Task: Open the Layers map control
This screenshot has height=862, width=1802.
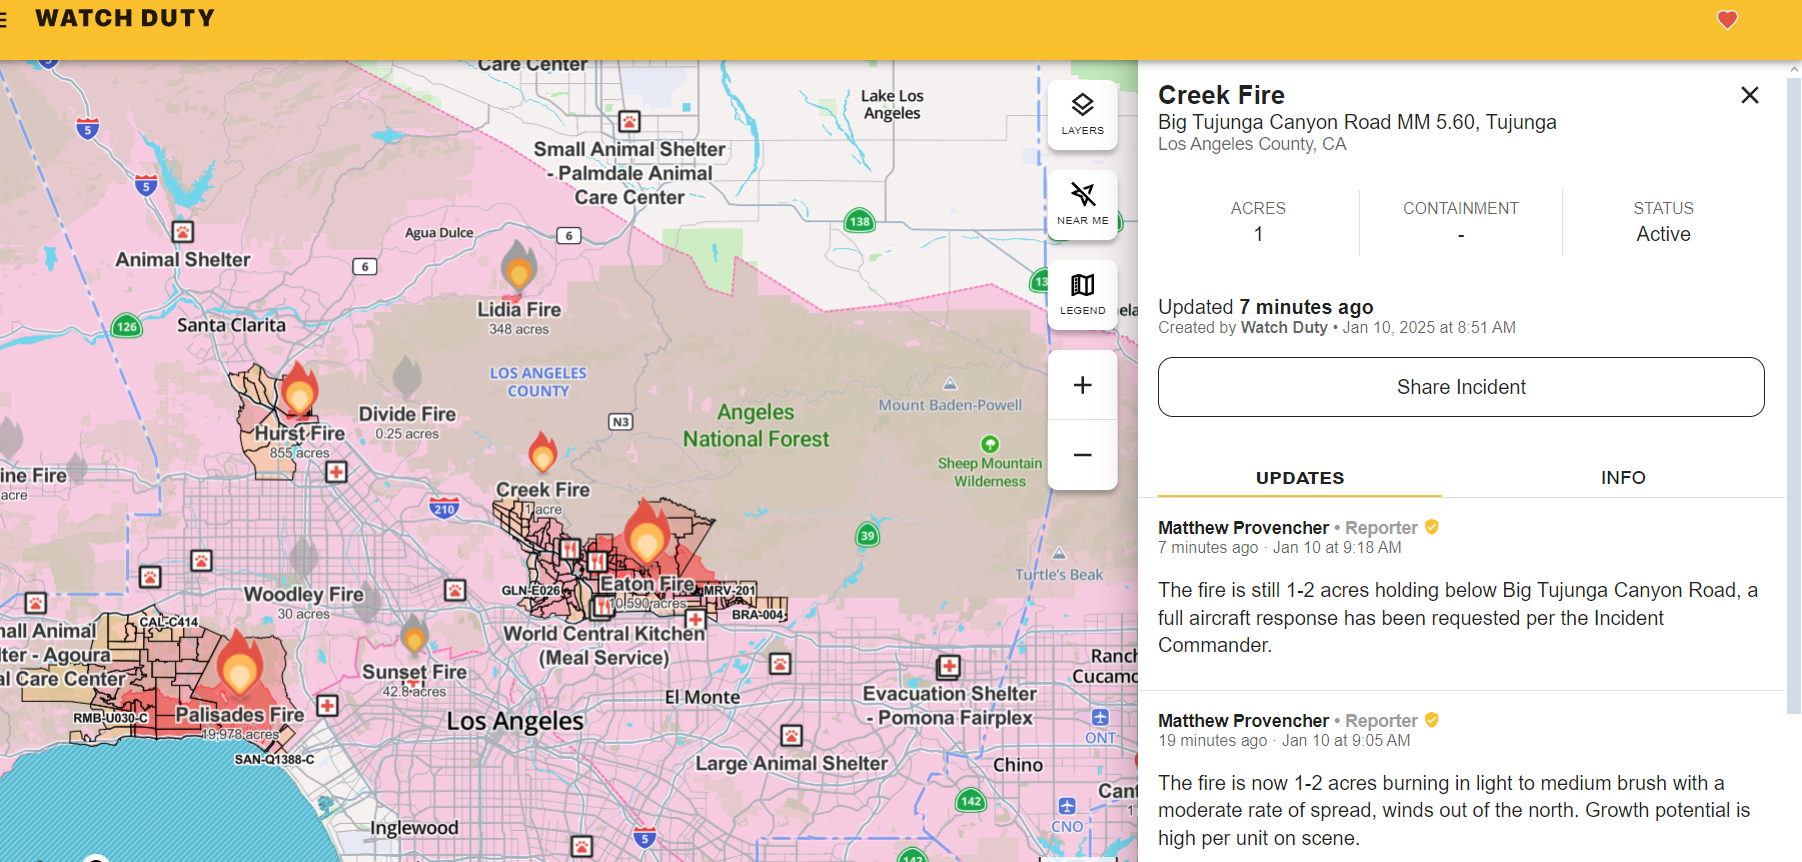Action: tap(1082, 115)
